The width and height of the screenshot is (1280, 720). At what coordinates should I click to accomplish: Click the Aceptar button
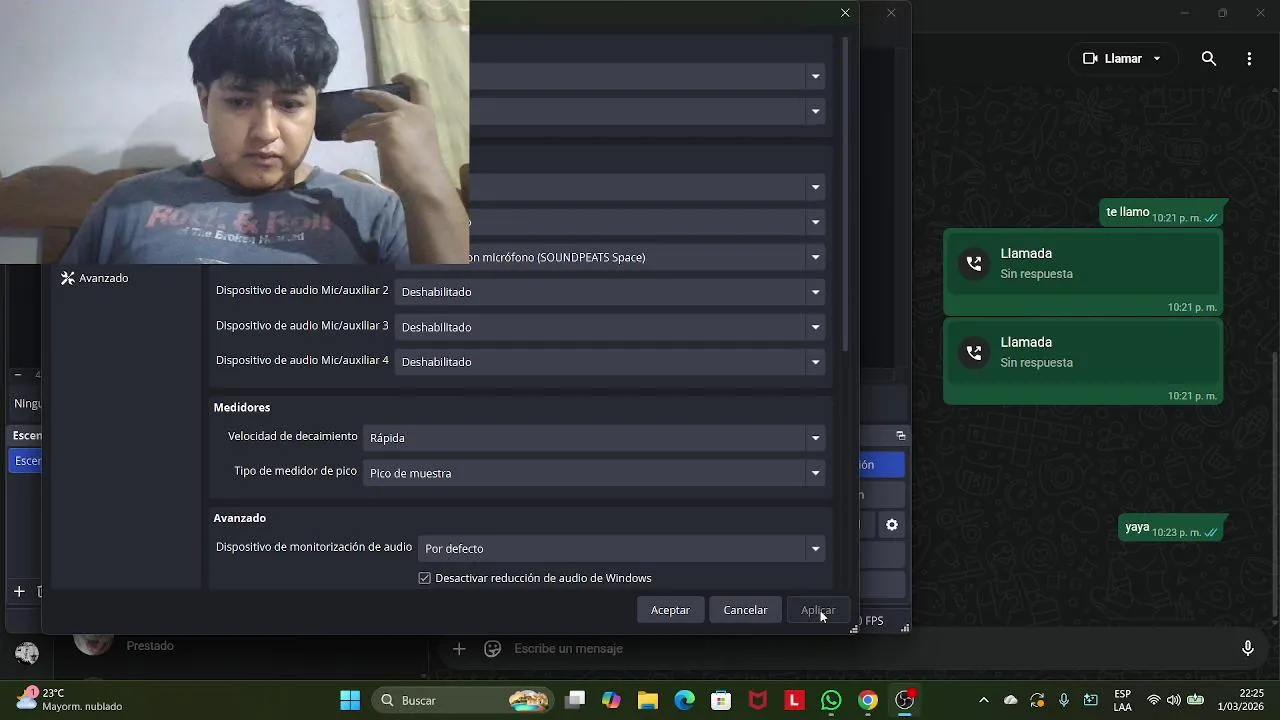click(670, 610)
